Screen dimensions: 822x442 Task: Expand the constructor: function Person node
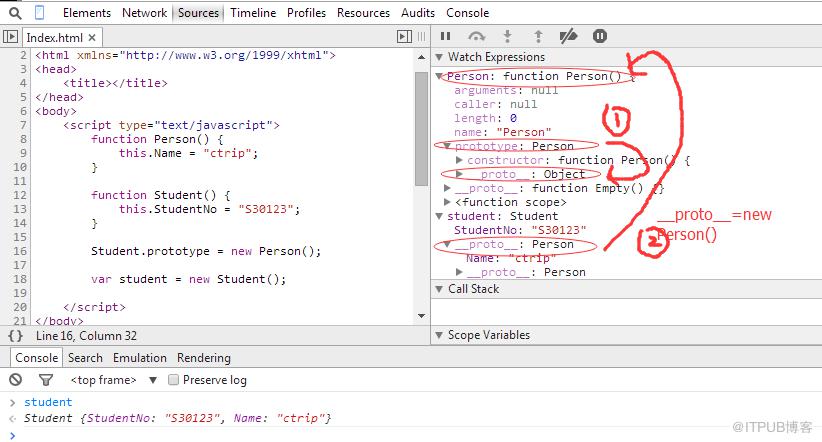pos(459,160)
